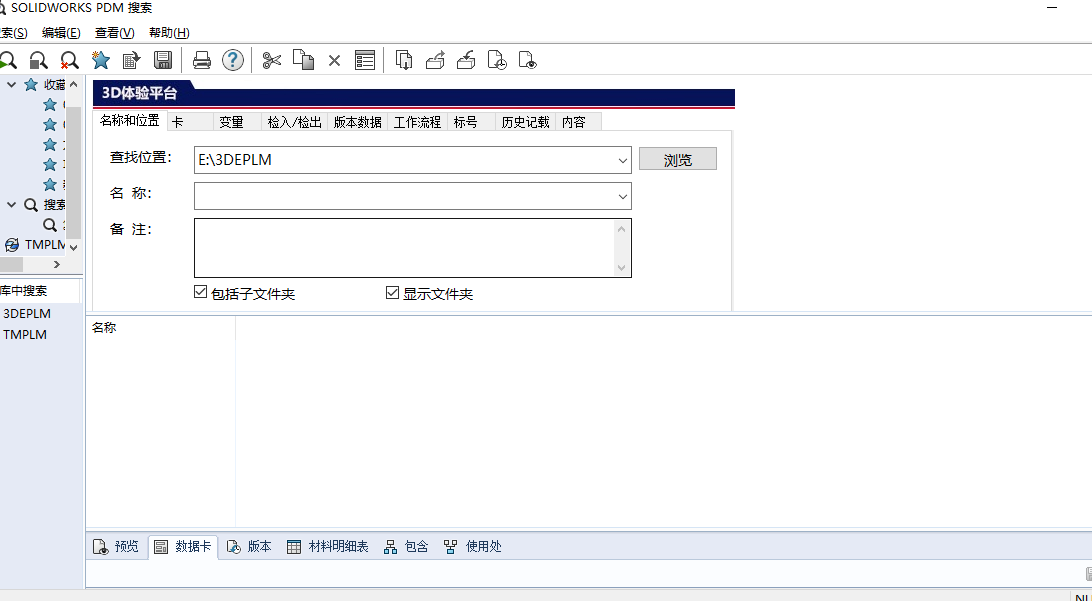Open properties list icon in toolbar
The width and height of the screenshot is (1092, 601).
[x=365, y=61]
